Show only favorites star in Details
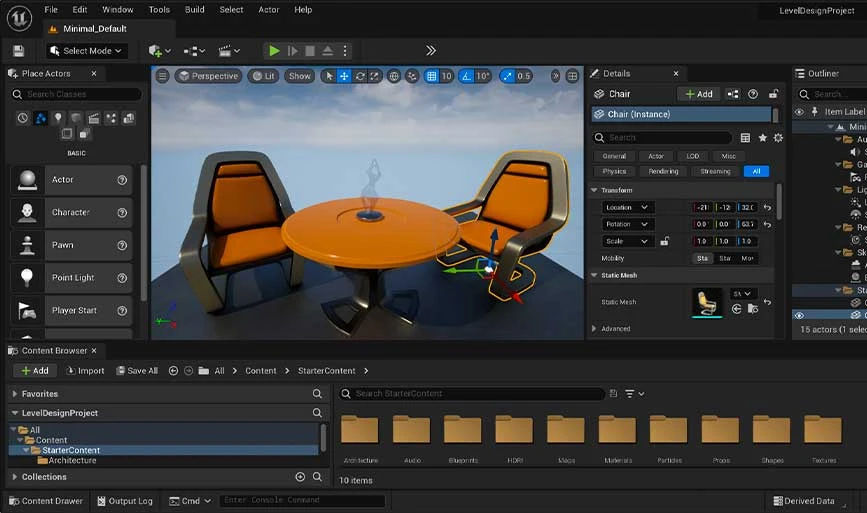The width and height of the screenshot is (867, 513). point(762,138)
